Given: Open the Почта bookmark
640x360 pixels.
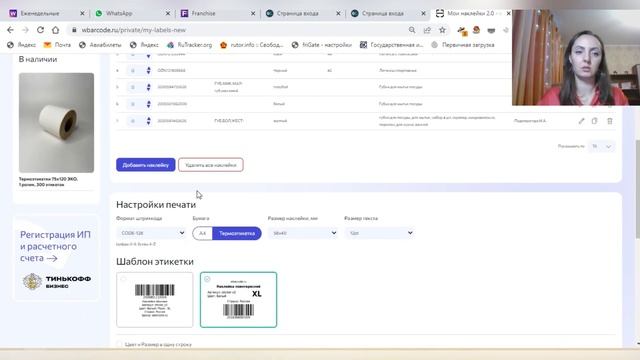Looking at the screenshot, I should (x=58, y=45).
